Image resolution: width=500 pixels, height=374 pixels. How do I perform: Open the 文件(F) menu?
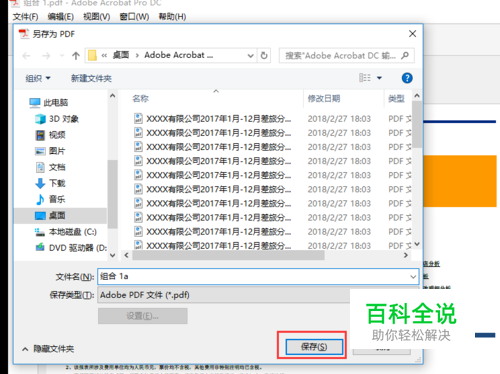25,17
